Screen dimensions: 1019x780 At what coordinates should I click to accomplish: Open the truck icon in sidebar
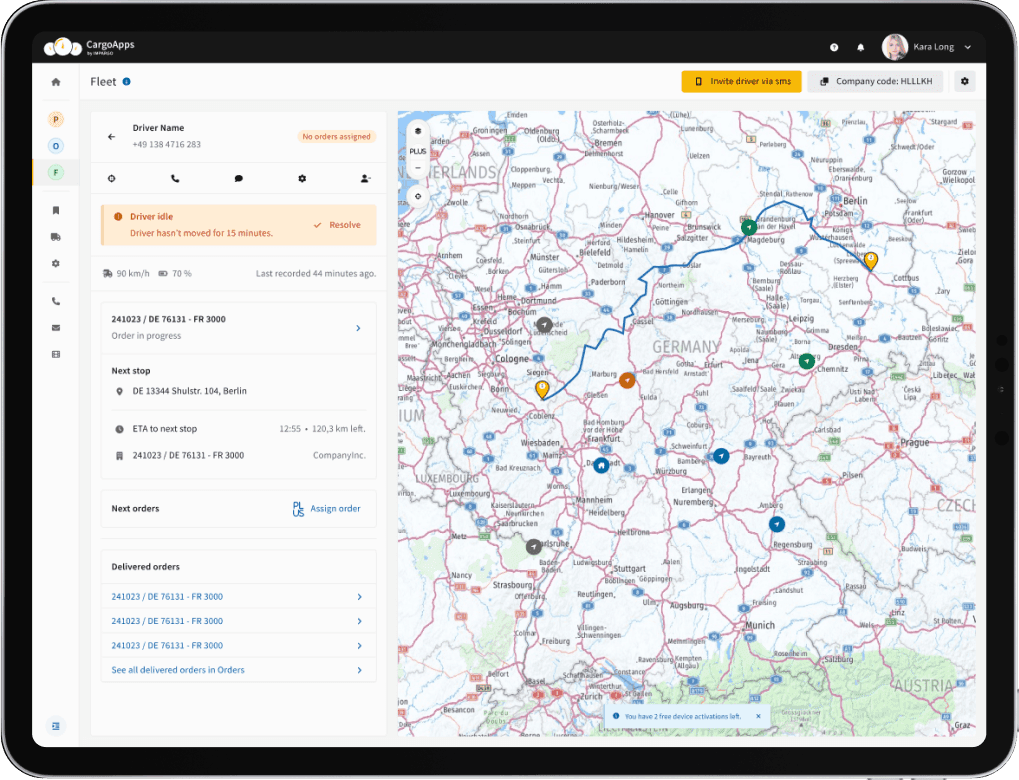[x=56, y=237]
